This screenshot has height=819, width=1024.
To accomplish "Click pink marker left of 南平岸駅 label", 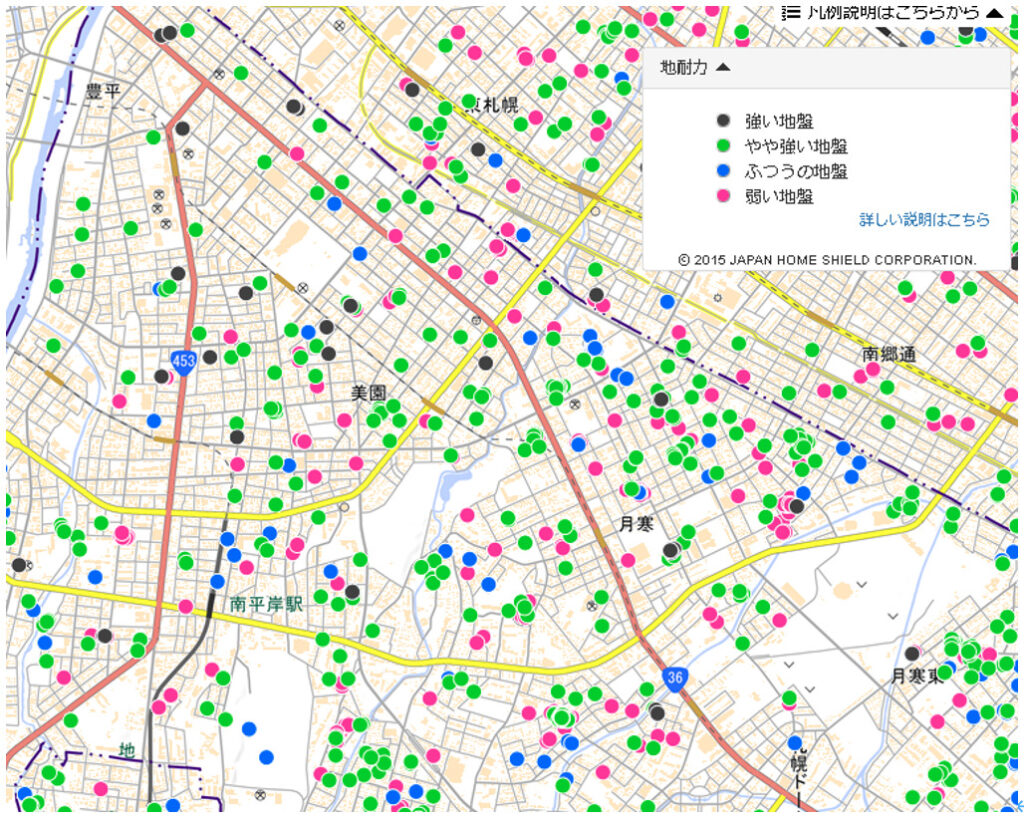I will click(x=185, y=606).
